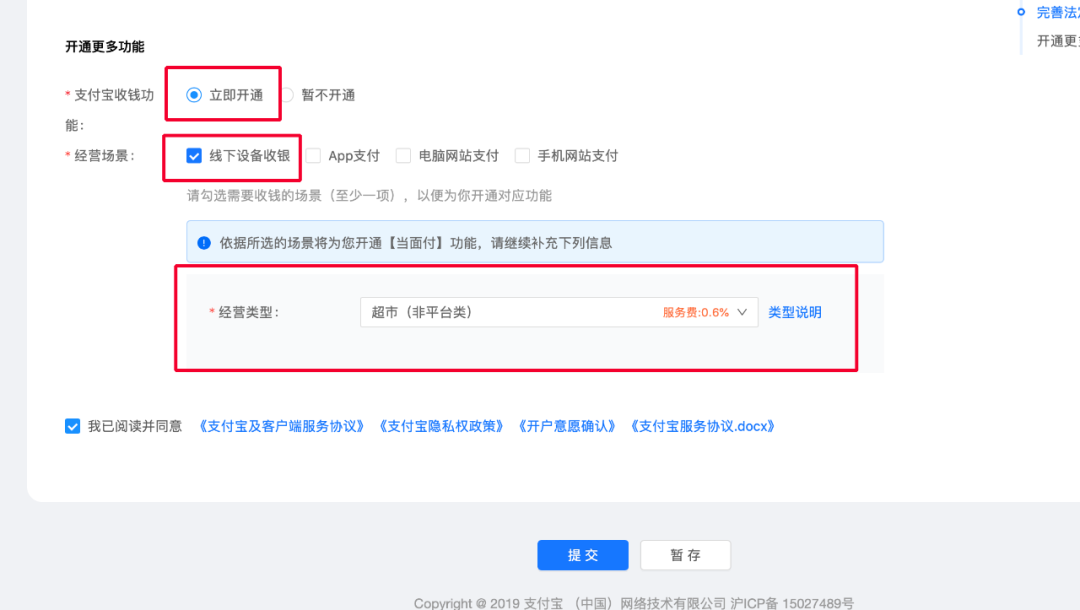Enable the 电脑网站支付 checkbox
This screenshot has height=610, width=1080.
click(x=403, y=155)
